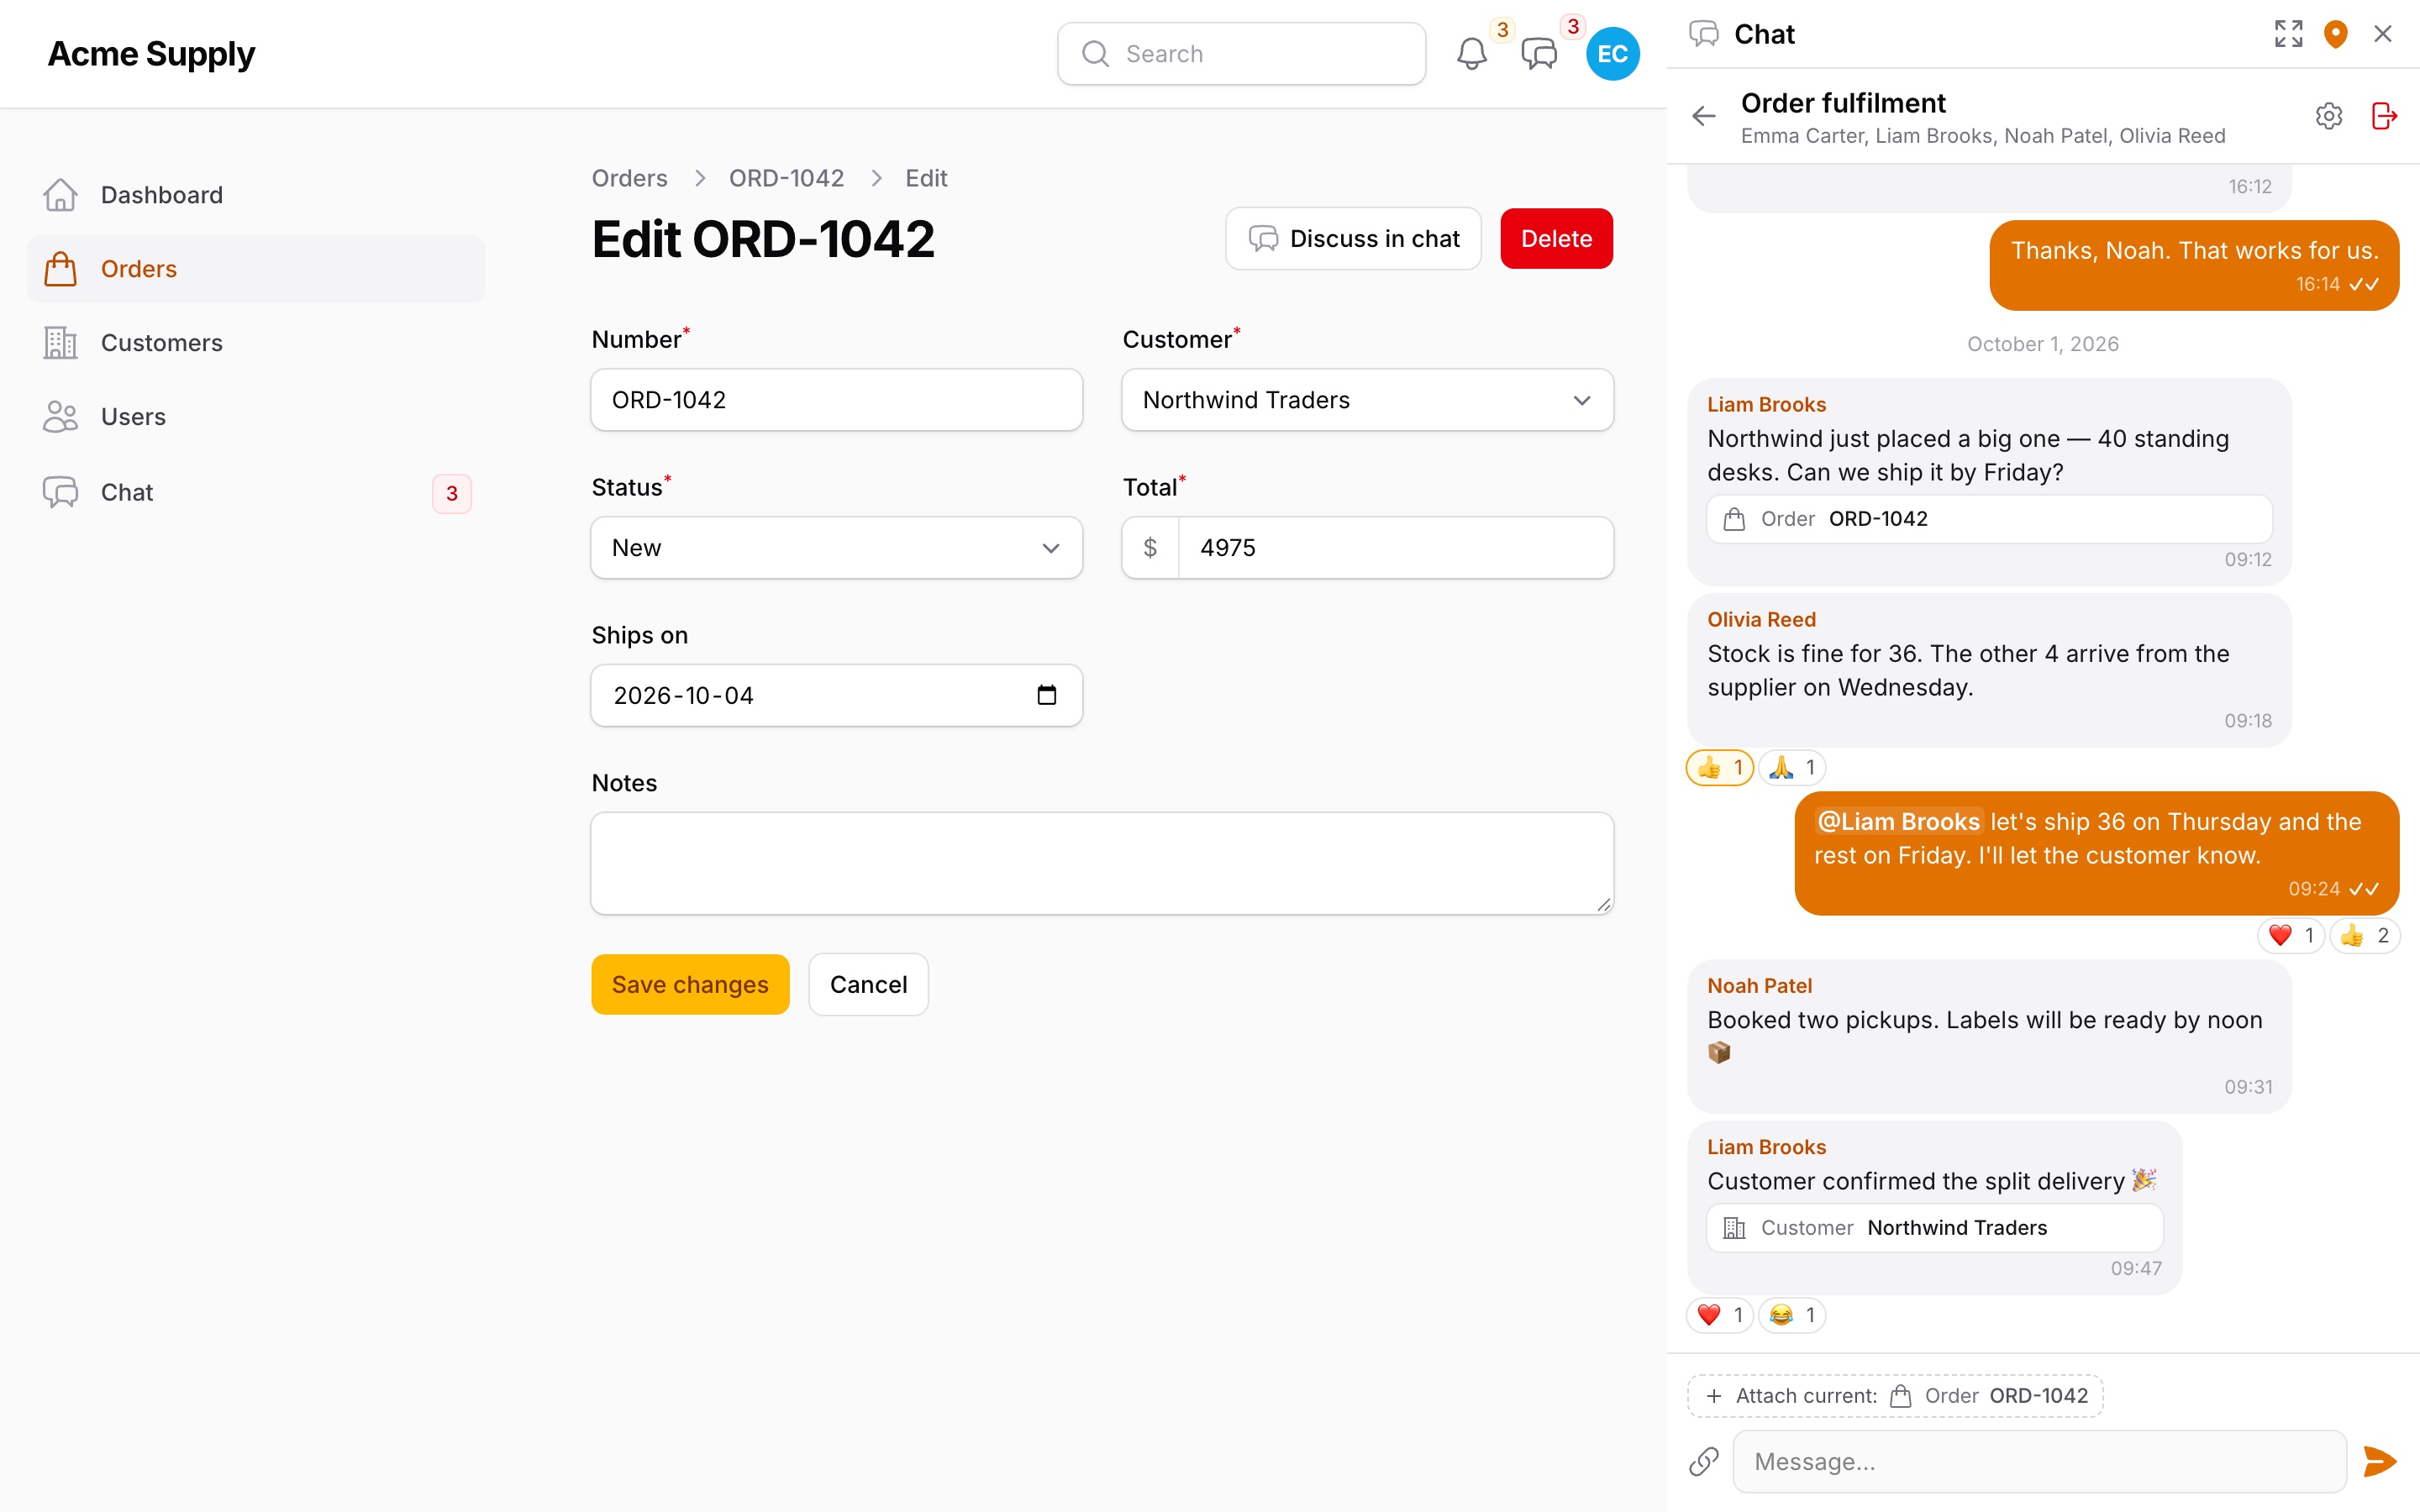The height and width of the screenshot is (1512, 2420).
Task: Open the Status dropdown
Action: click(x=836, y=548)
